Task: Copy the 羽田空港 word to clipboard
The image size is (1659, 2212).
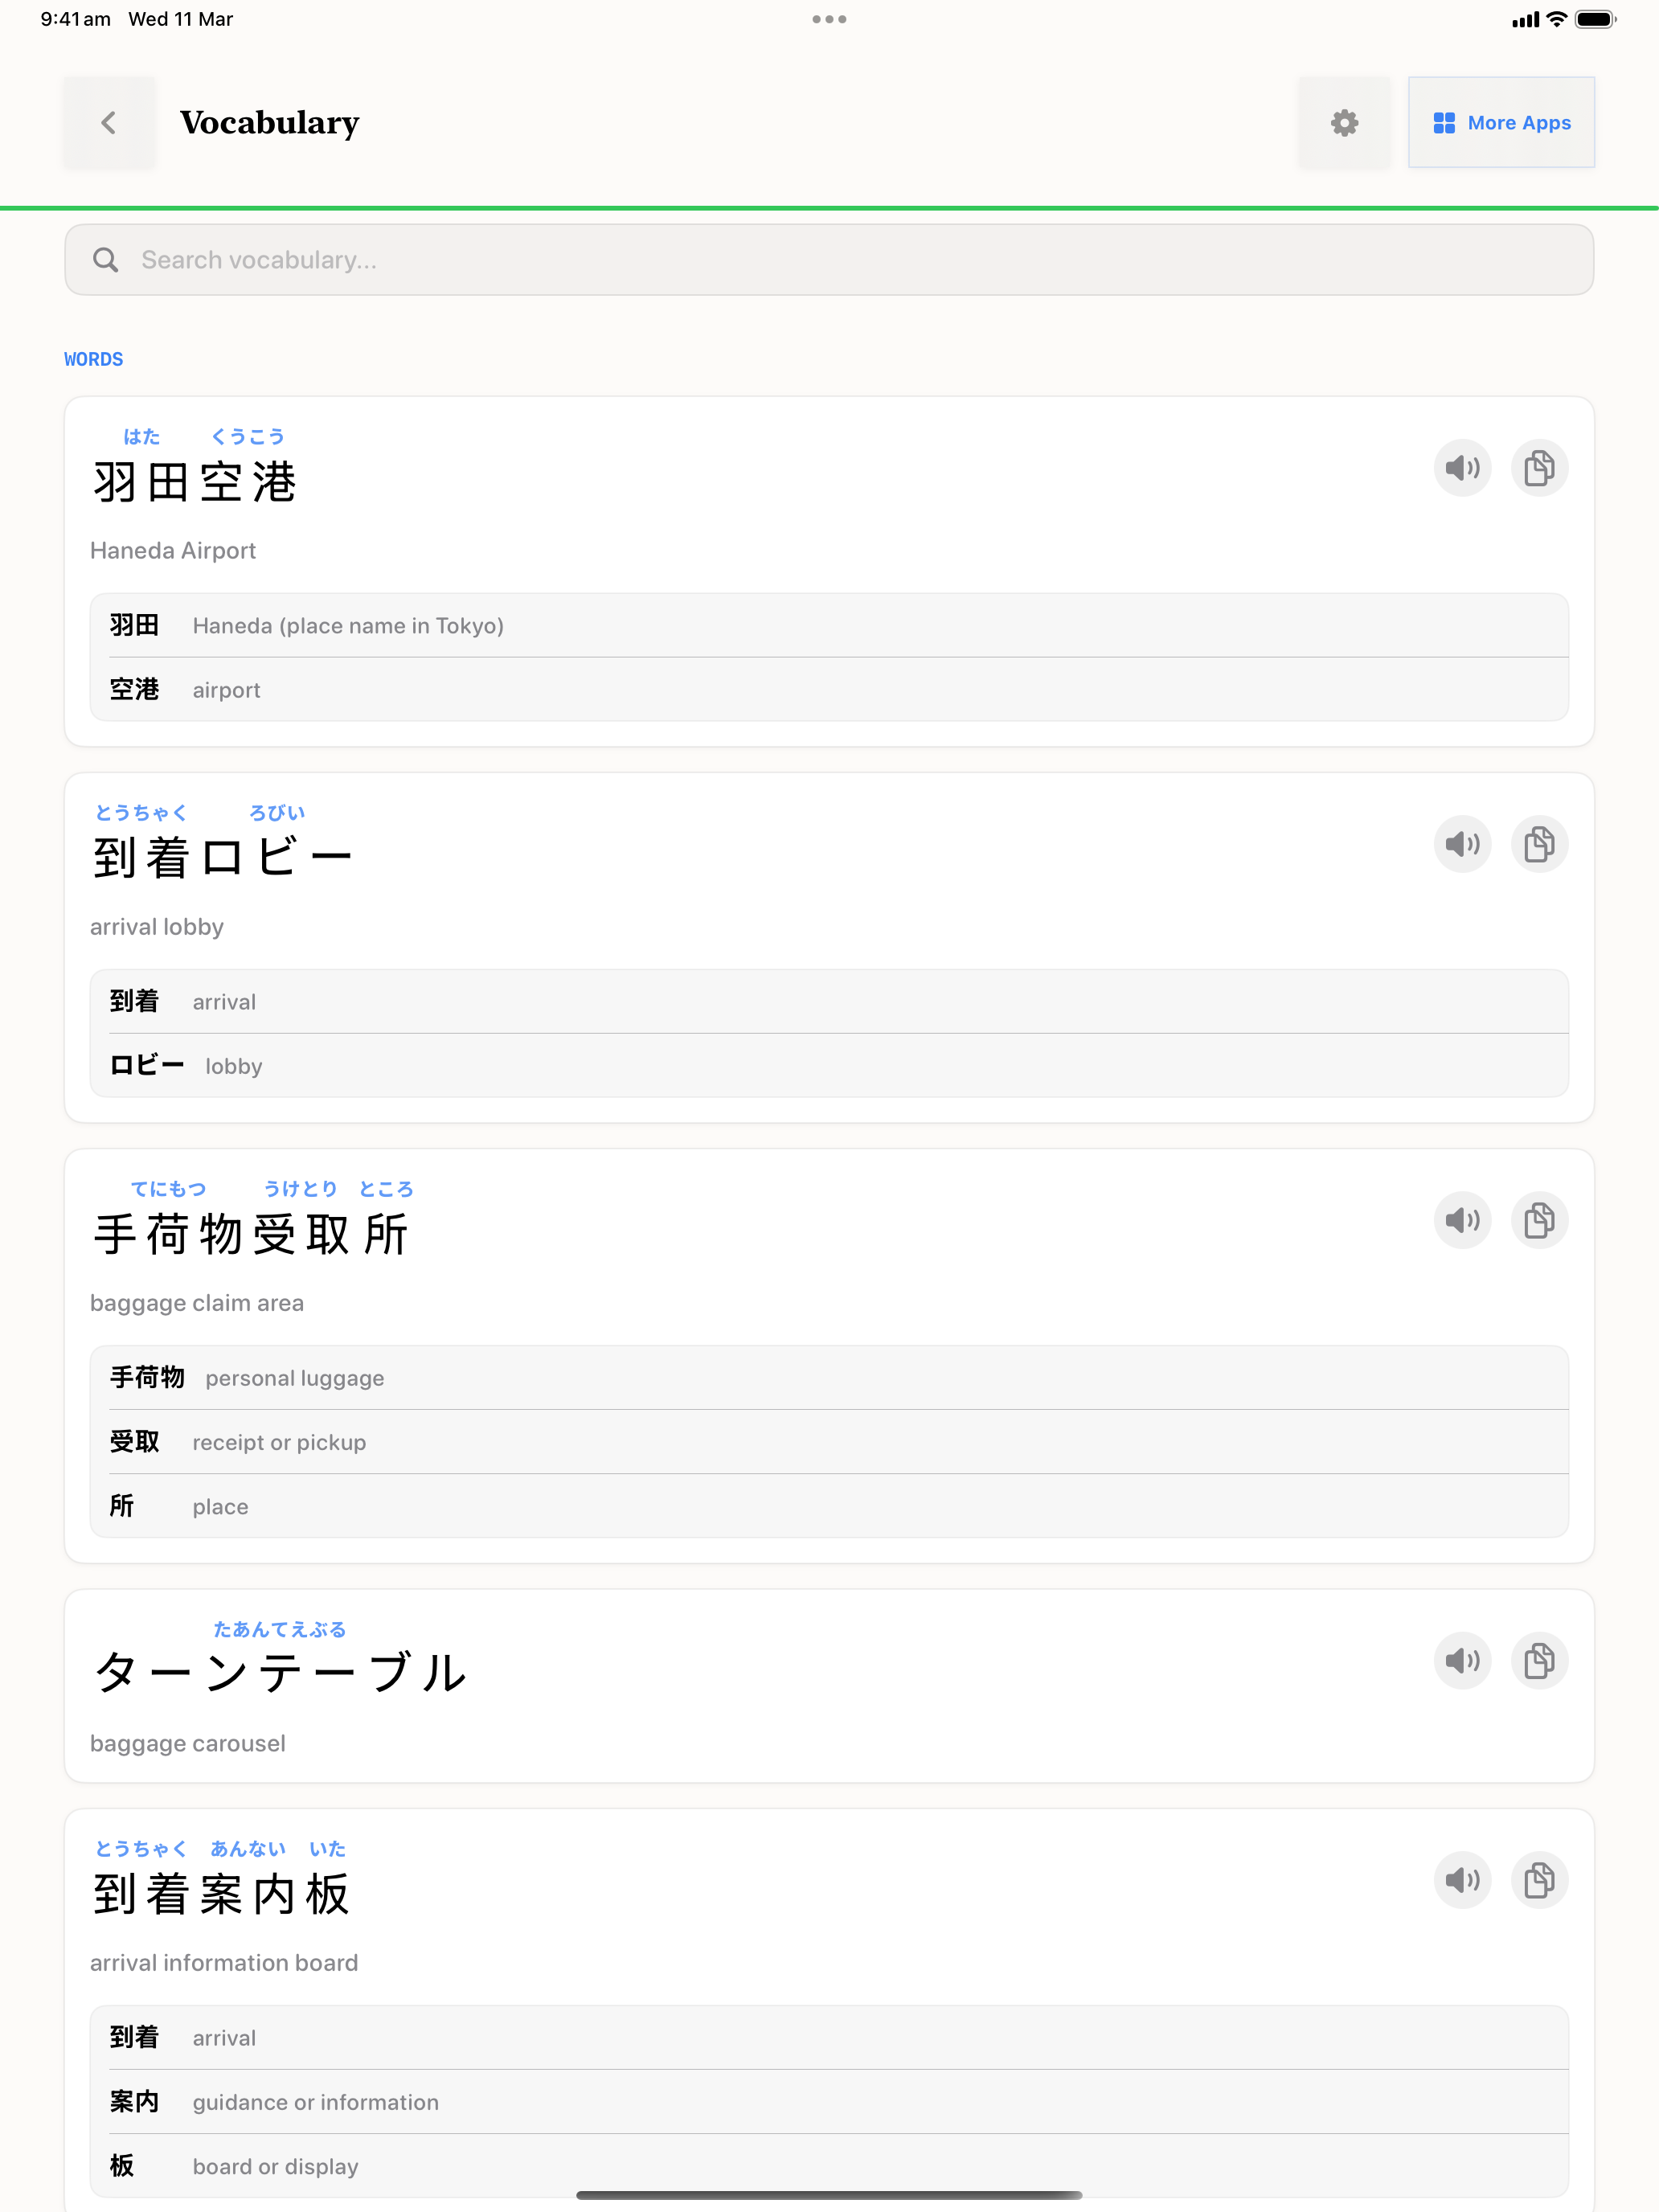Action: pyautogui.click(x=1539, y=468)
